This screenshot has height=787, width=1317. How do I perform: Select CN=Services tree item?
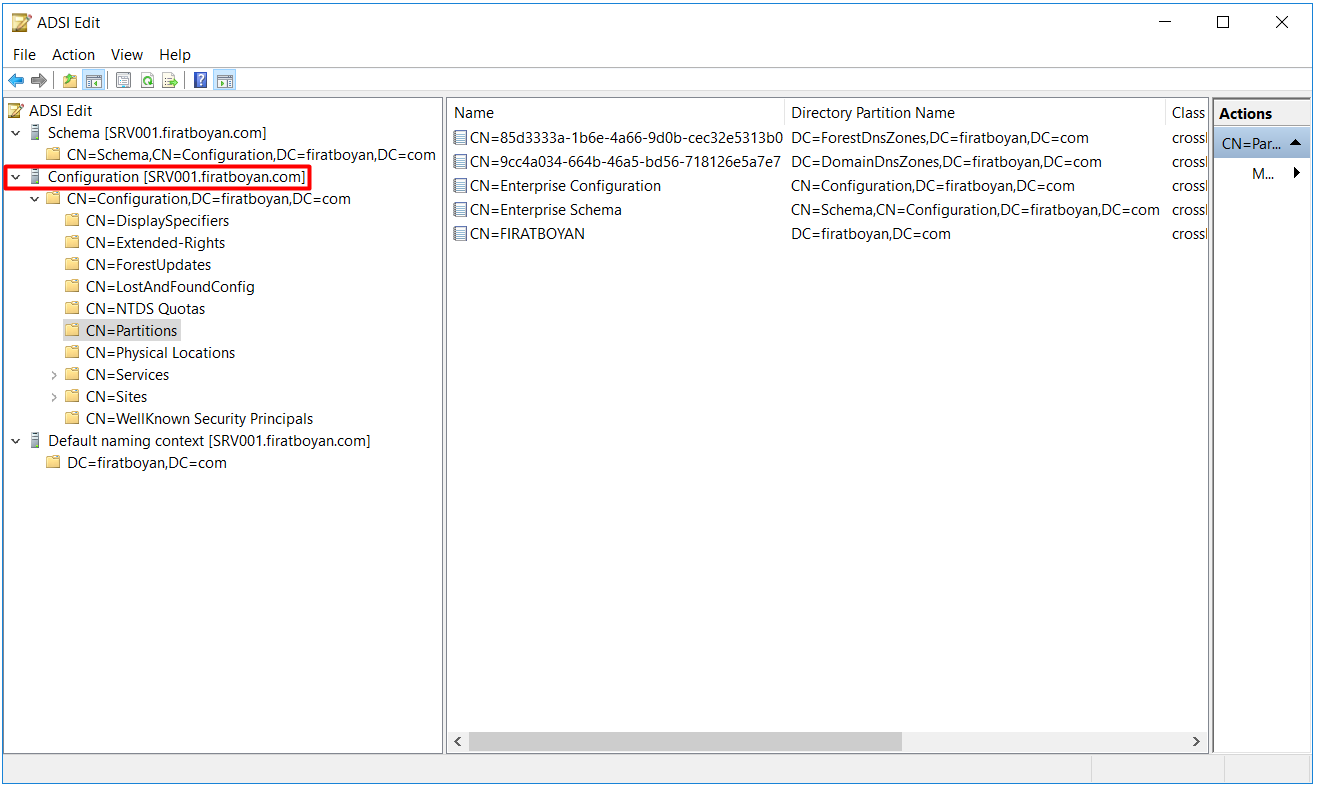point(127,375)
